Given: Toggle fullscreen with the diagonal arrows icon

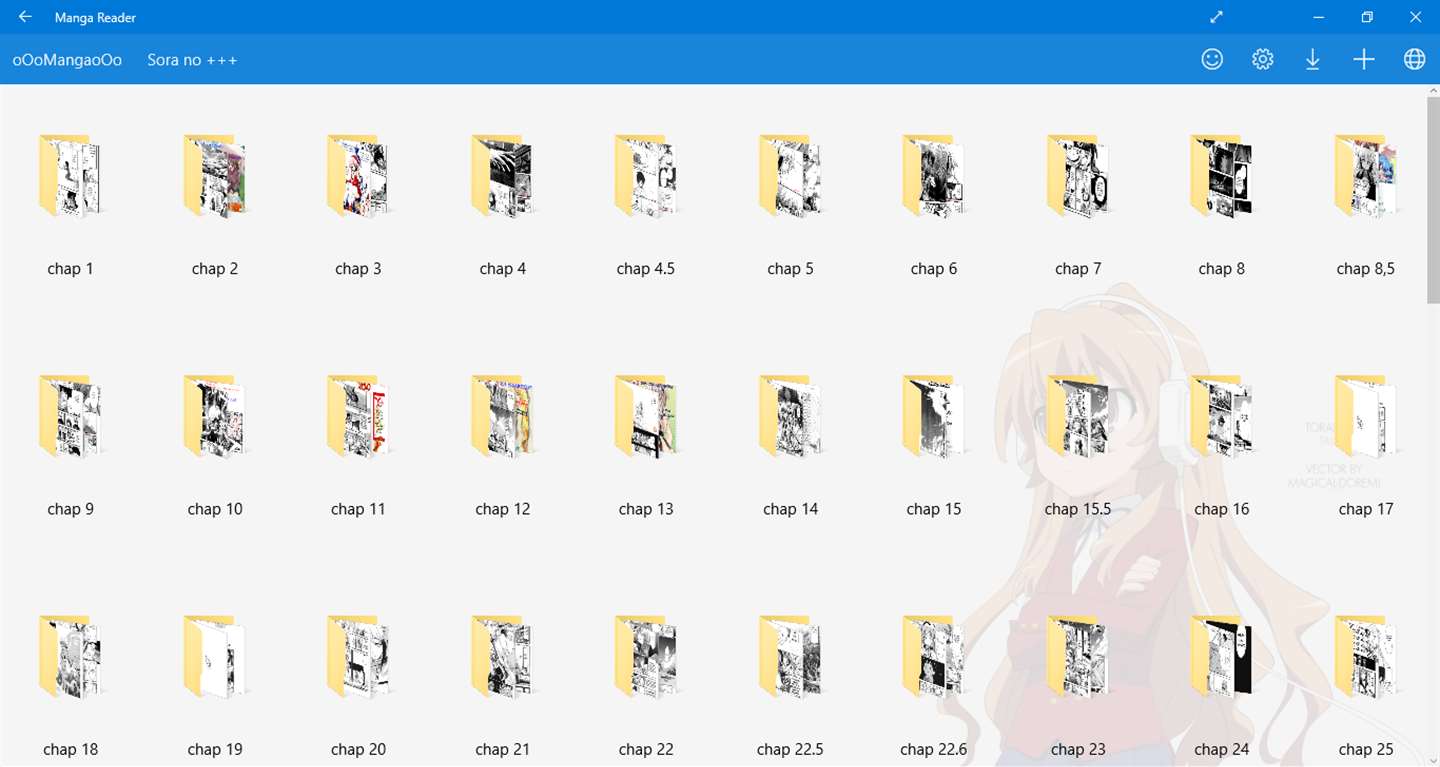Looking at the screenshot, I should point(1216,17).
